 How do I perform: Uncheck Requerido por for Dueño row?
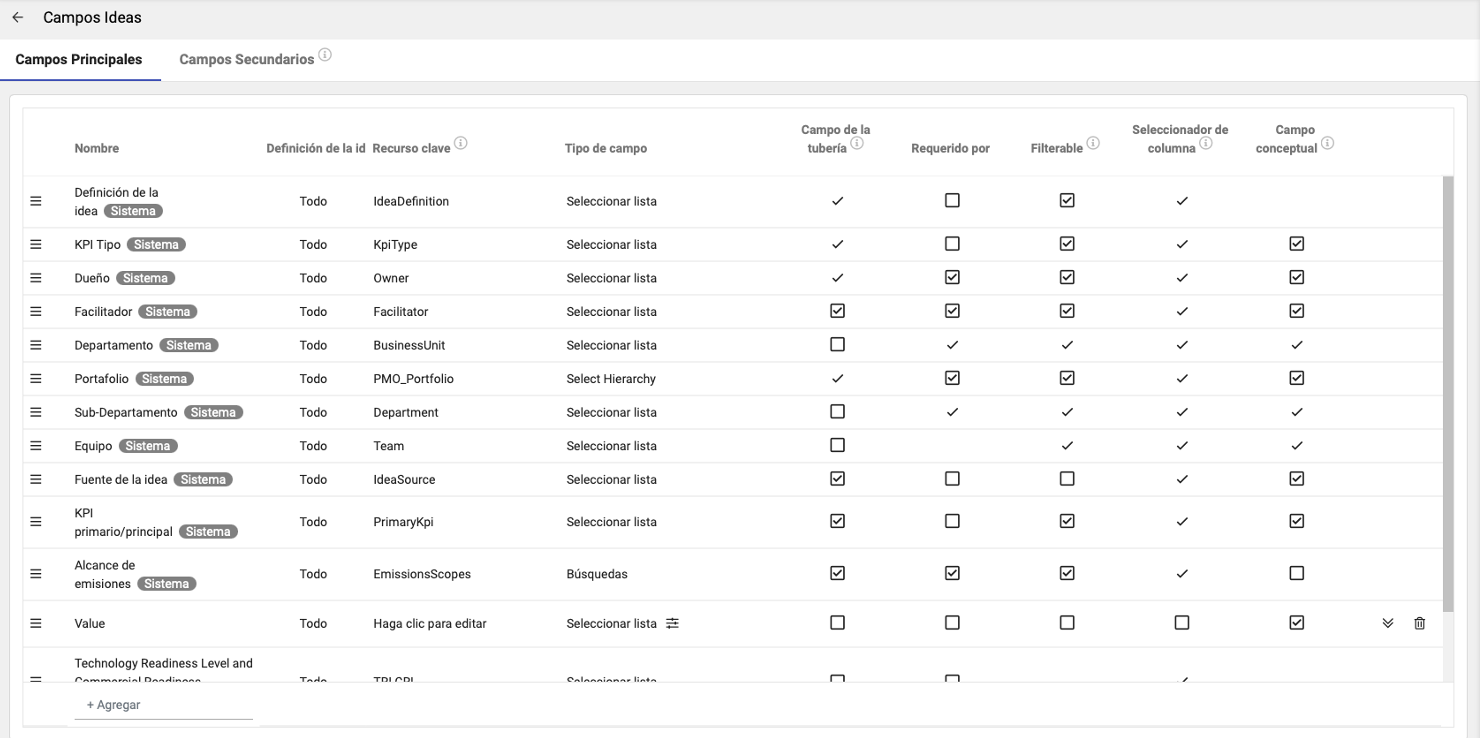coord(952,277)
